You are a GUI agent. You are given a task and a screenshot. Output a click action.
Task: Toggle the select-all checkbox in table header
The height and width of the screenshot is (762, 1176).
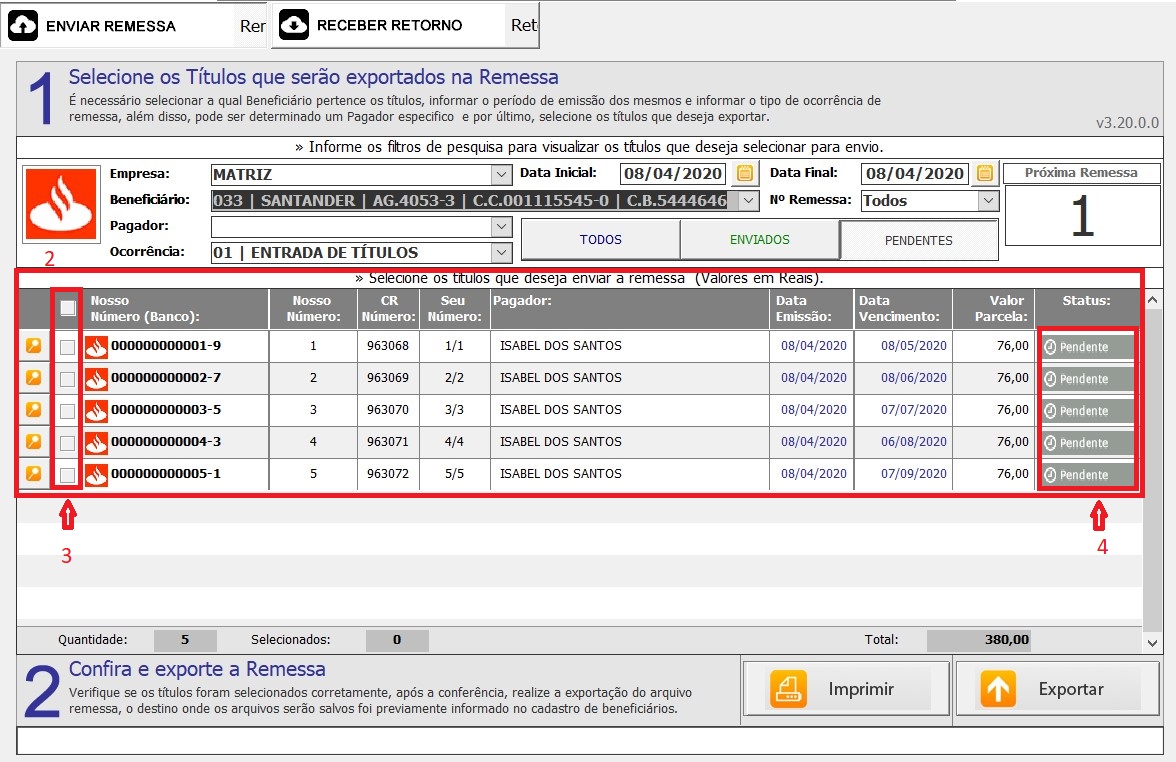click(68, 308)
